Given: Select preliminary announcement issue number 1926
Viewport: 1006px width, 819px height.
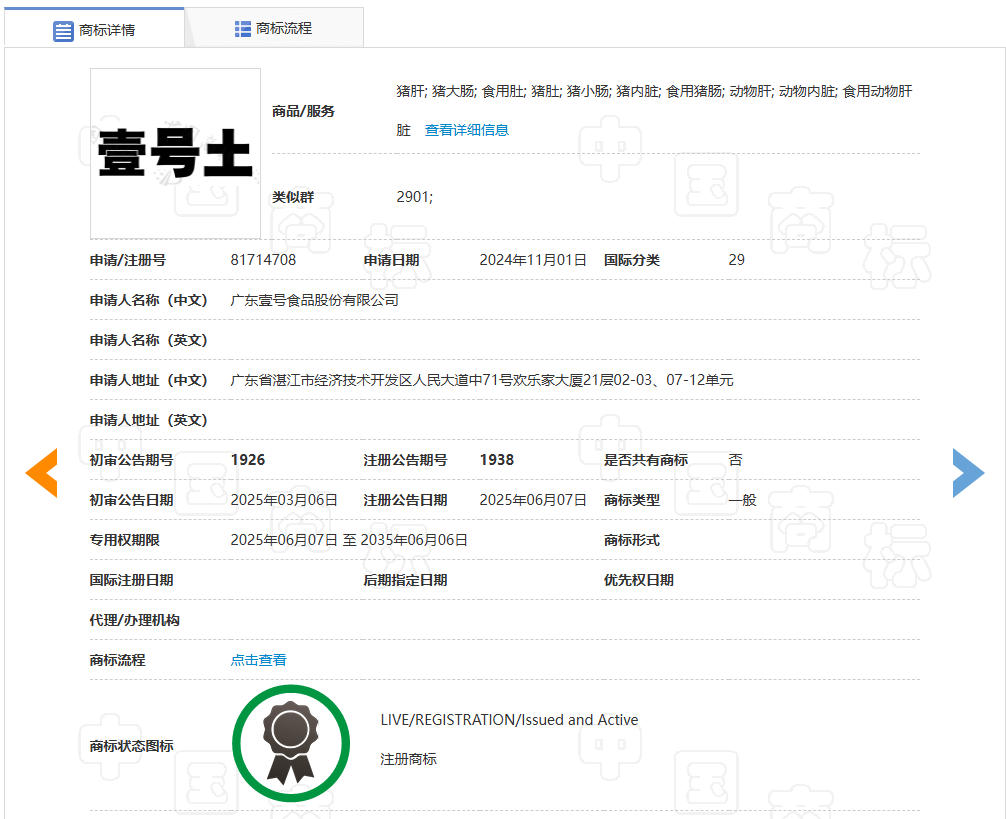Looking at the screenshot, I should (x=248, y=460).
